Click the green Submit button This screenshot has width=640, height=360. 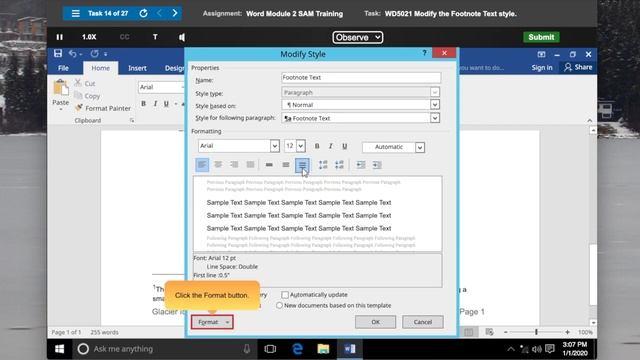point(541,37)
